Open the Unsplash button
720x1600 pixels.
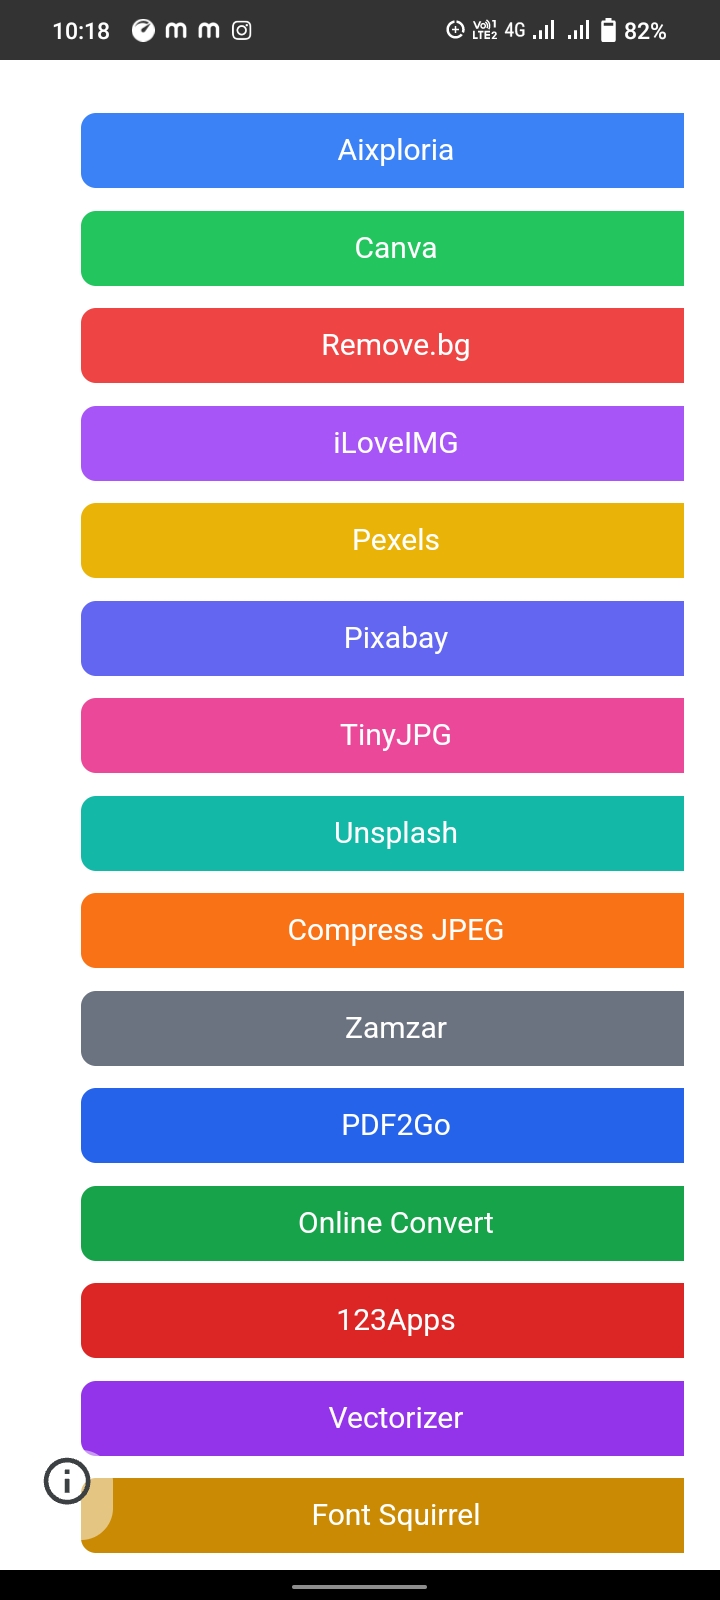pyautogui.click(x=395, y=833)
